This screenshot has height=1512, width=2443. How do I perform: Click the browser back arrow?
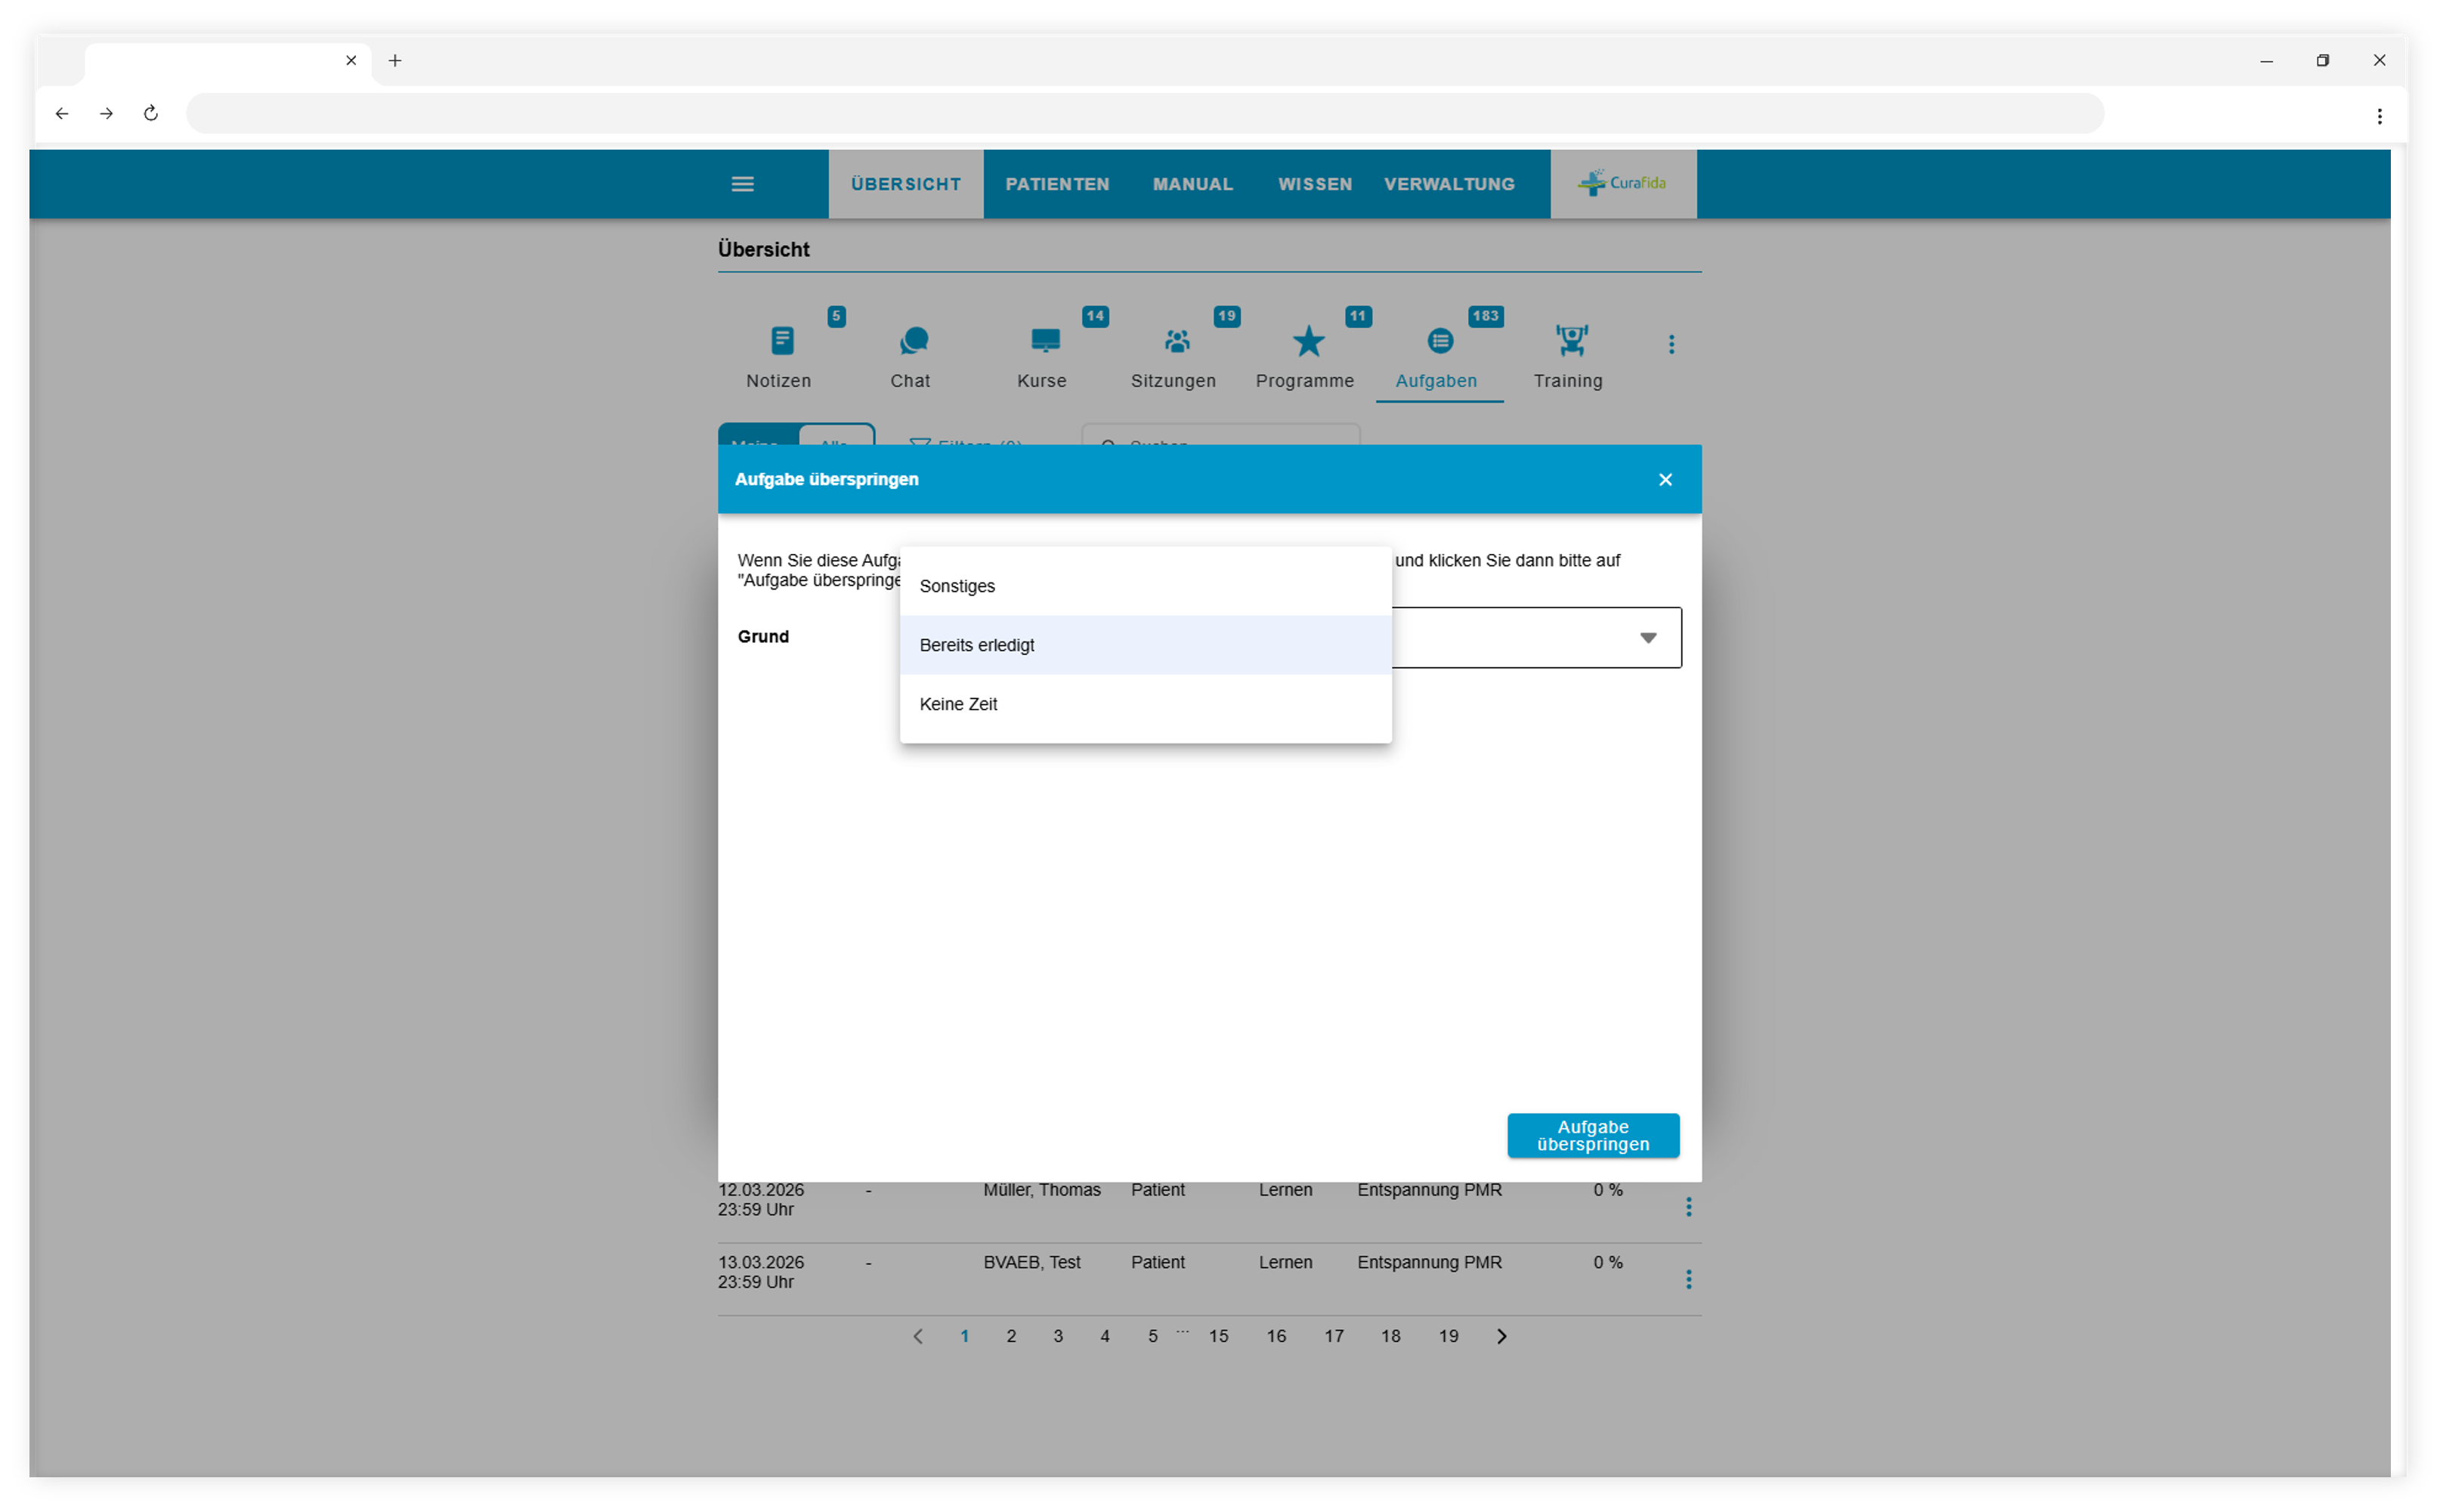(x=62, y=113)
